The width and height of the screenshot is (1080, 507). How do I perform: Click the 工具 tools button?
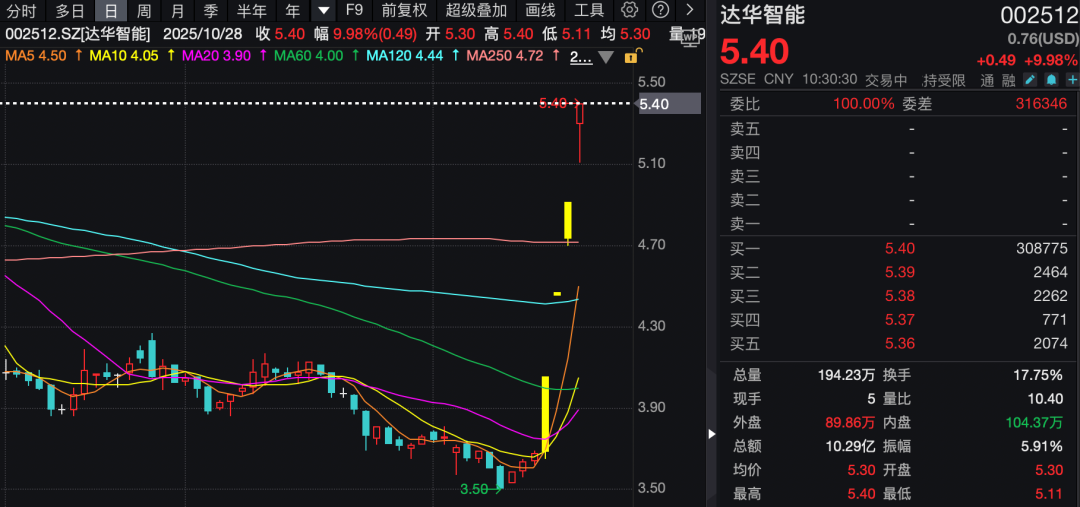[589, 11]
